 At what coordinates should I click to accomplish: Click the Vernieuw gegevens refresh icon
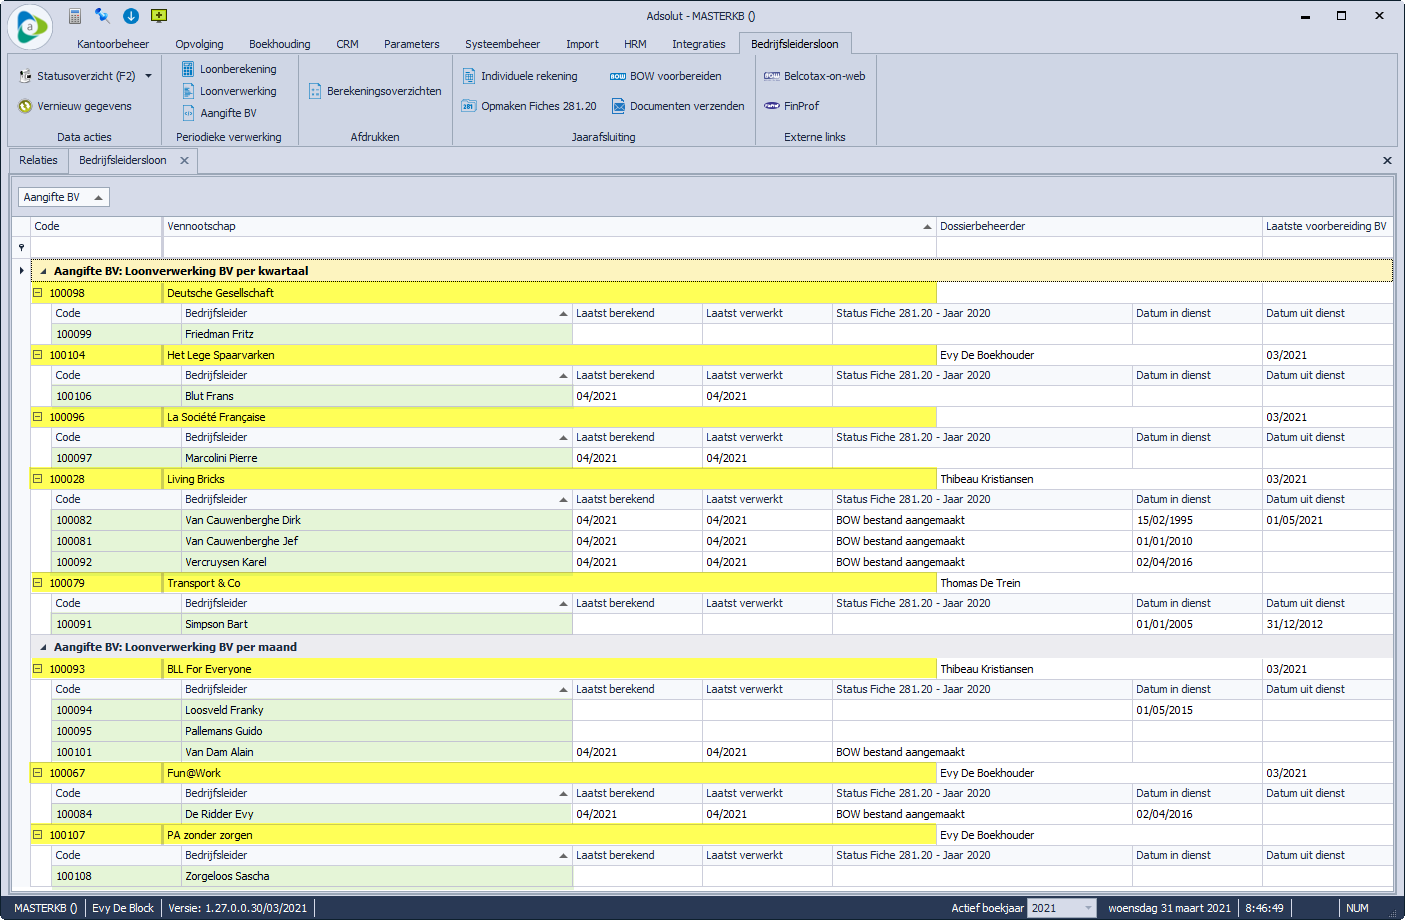(x=26, y=106)
